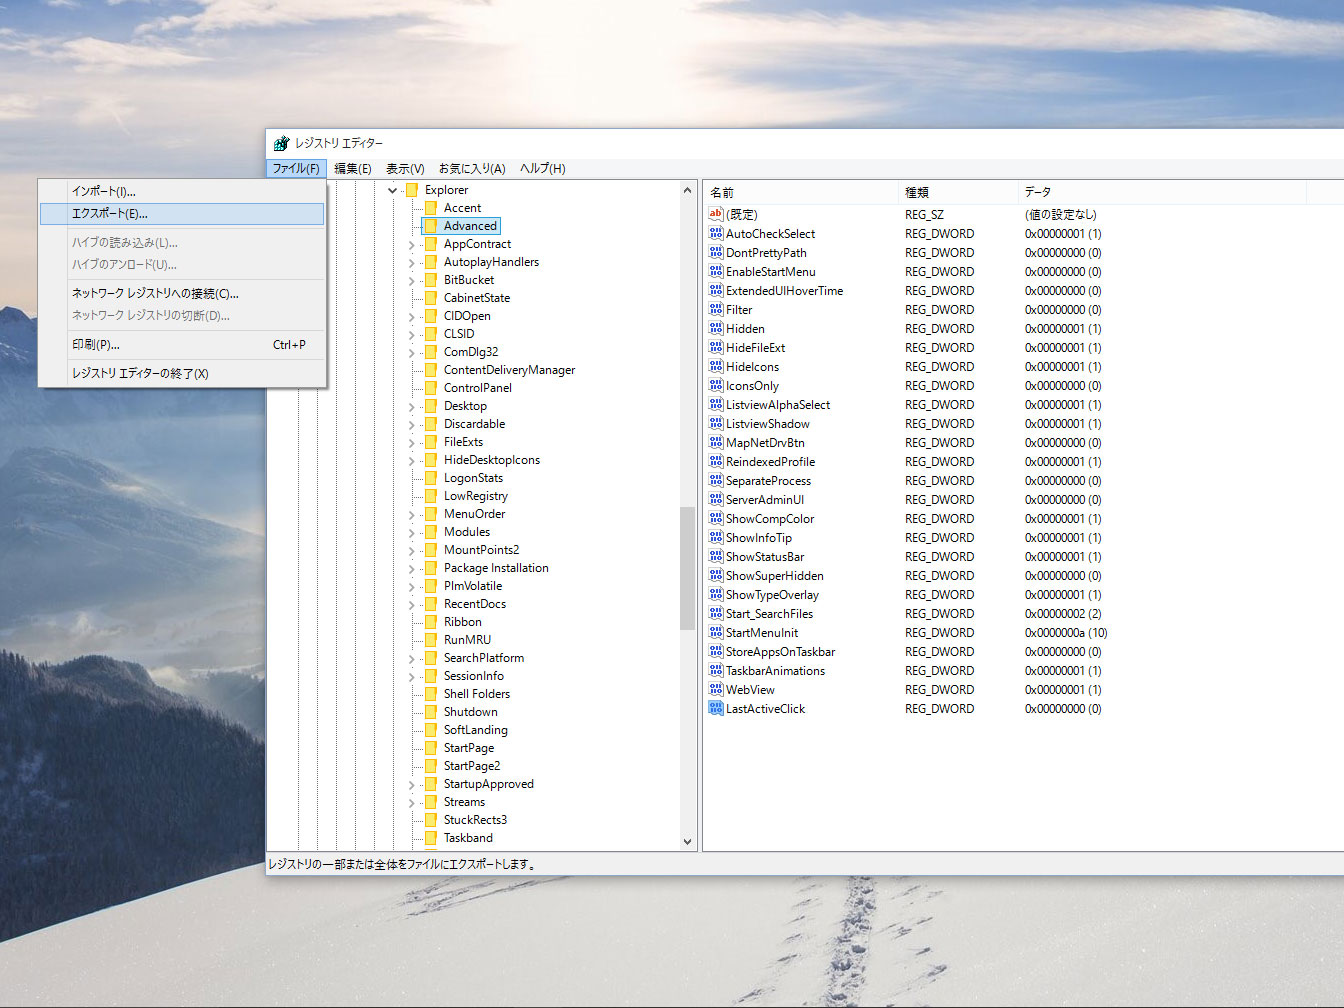
Task: Click the Taskband folder icon
Action: (429, 837)
